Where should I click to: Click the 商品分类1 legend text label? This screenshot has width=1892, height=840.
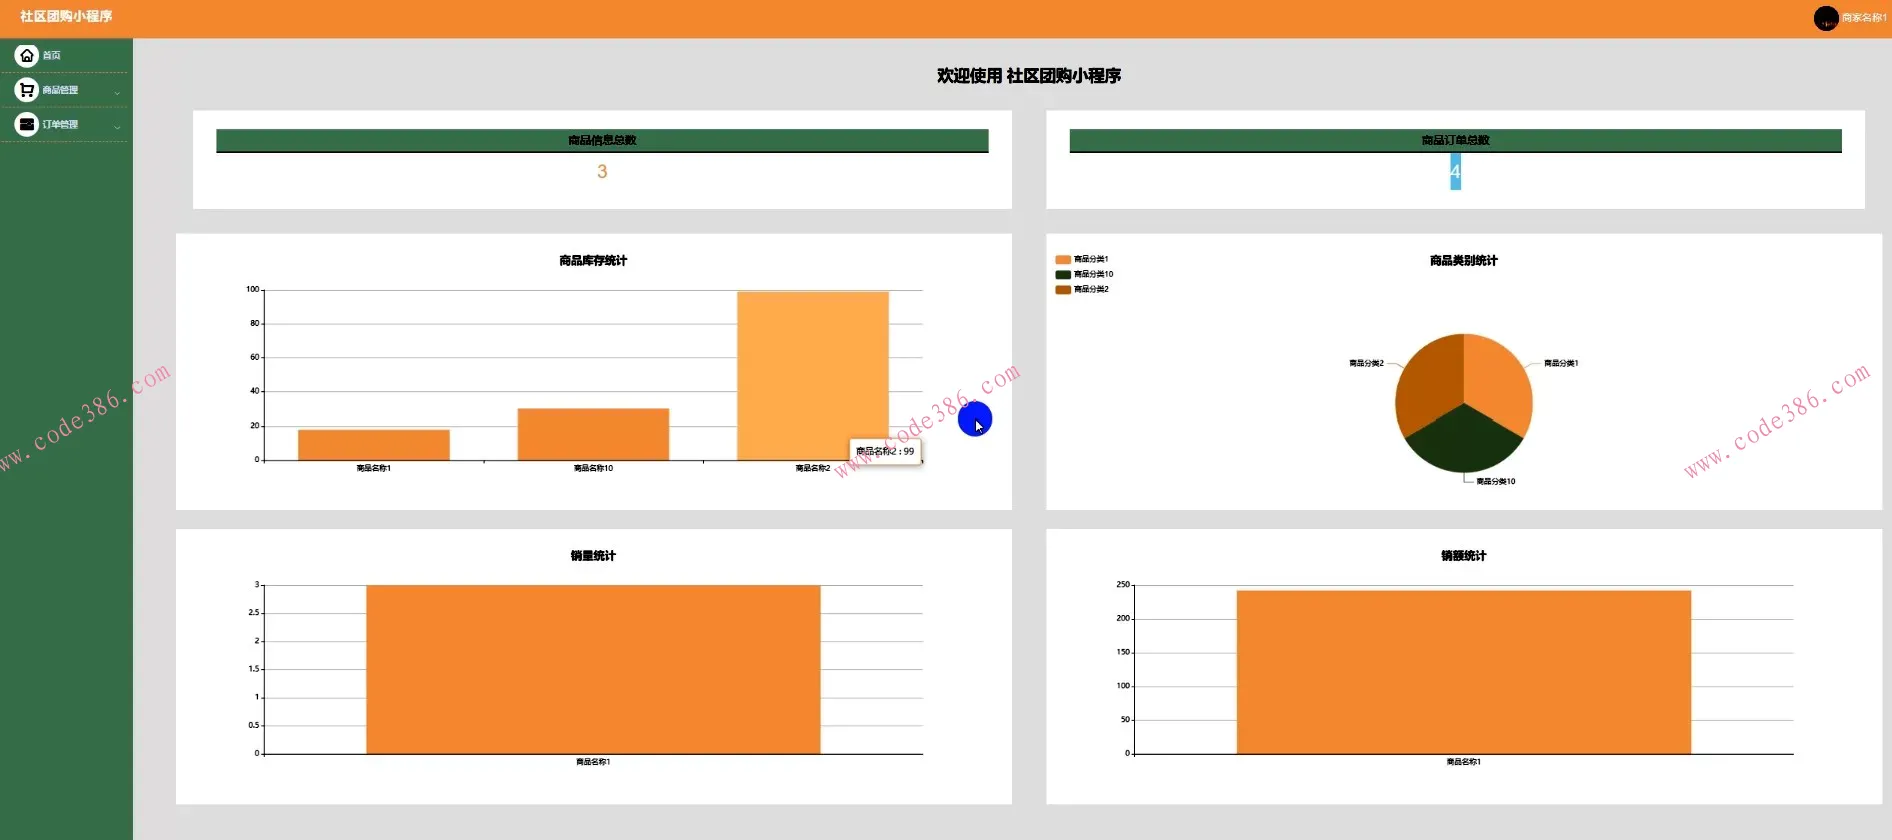(1091, 259)
